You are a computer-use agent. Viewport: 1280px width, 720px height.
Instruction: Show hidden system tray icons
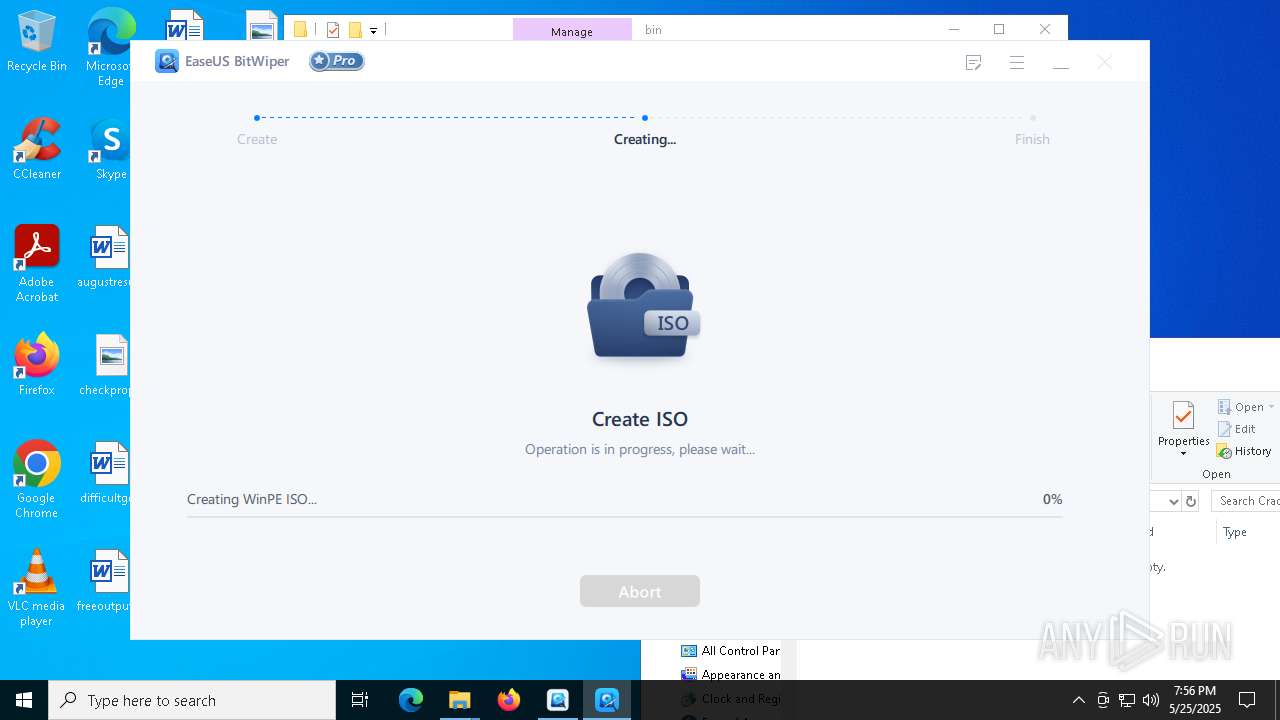click(x=1078, y=700)
